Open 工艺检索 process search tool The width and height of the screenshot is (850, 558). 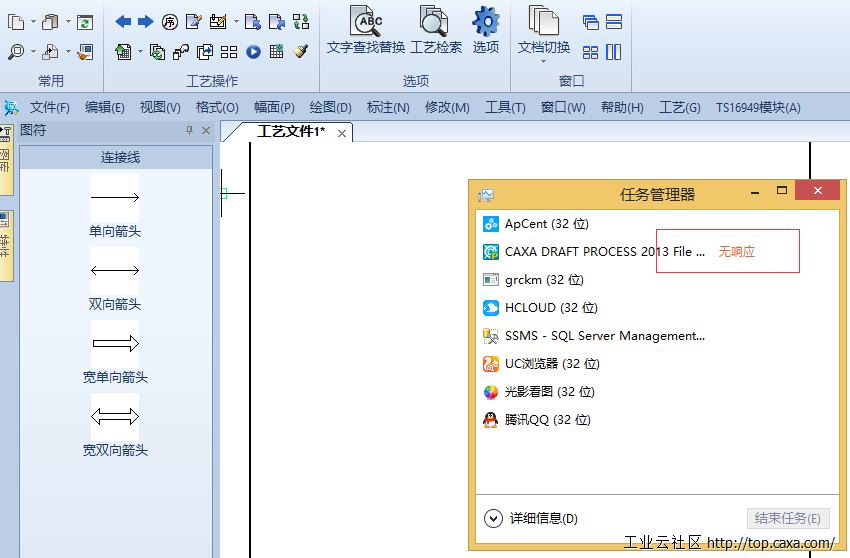tap(436, 30)
